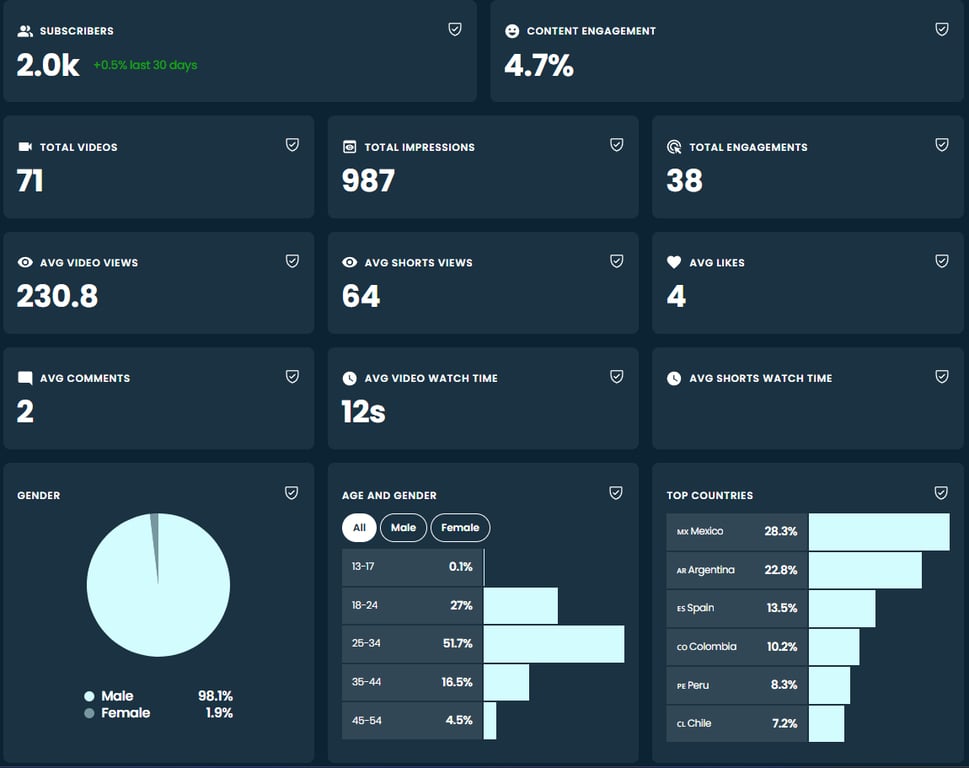969x768 pixels.
Task: Click the shield badge on Gender card
Action: point(292,492)
